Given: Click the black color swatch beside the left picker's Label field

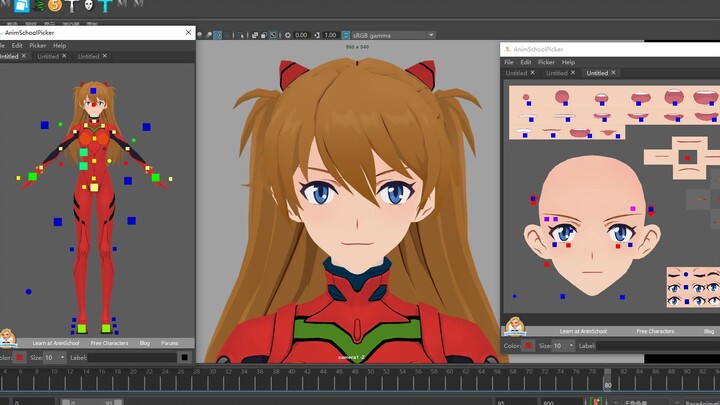Looking at the screenshot, I should pyautogui.click(x=185, y=357).
